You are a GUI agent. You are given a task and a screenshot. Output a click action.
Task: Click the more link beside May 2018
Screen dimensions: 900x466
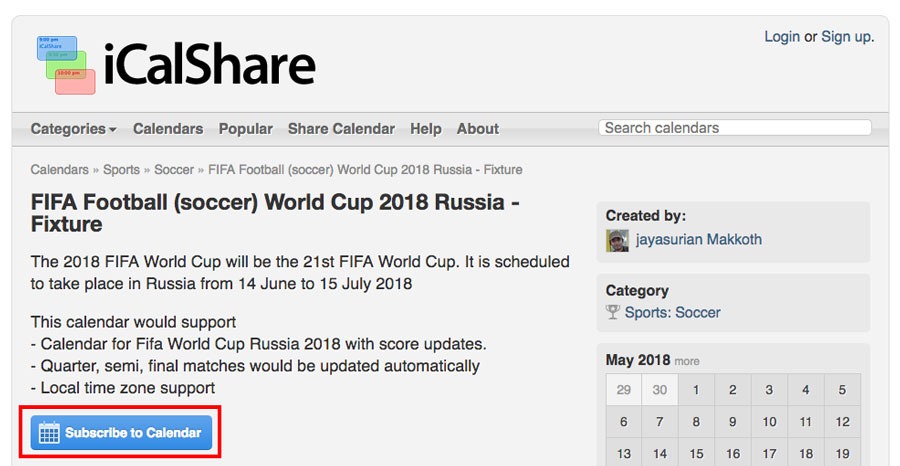tap(687, 362)
